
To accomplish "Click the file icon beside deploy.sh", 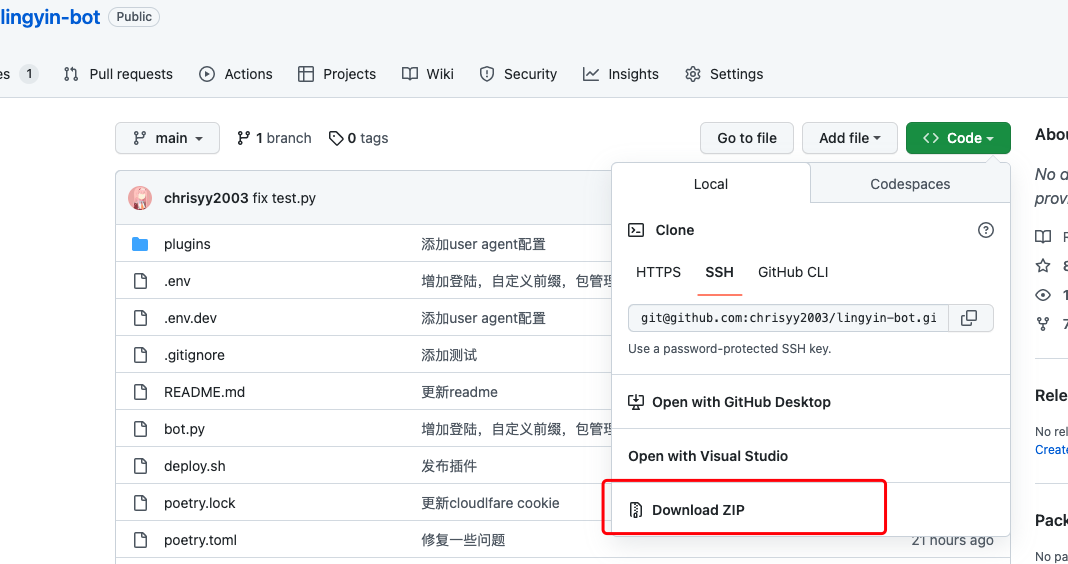I will point(140,466).
